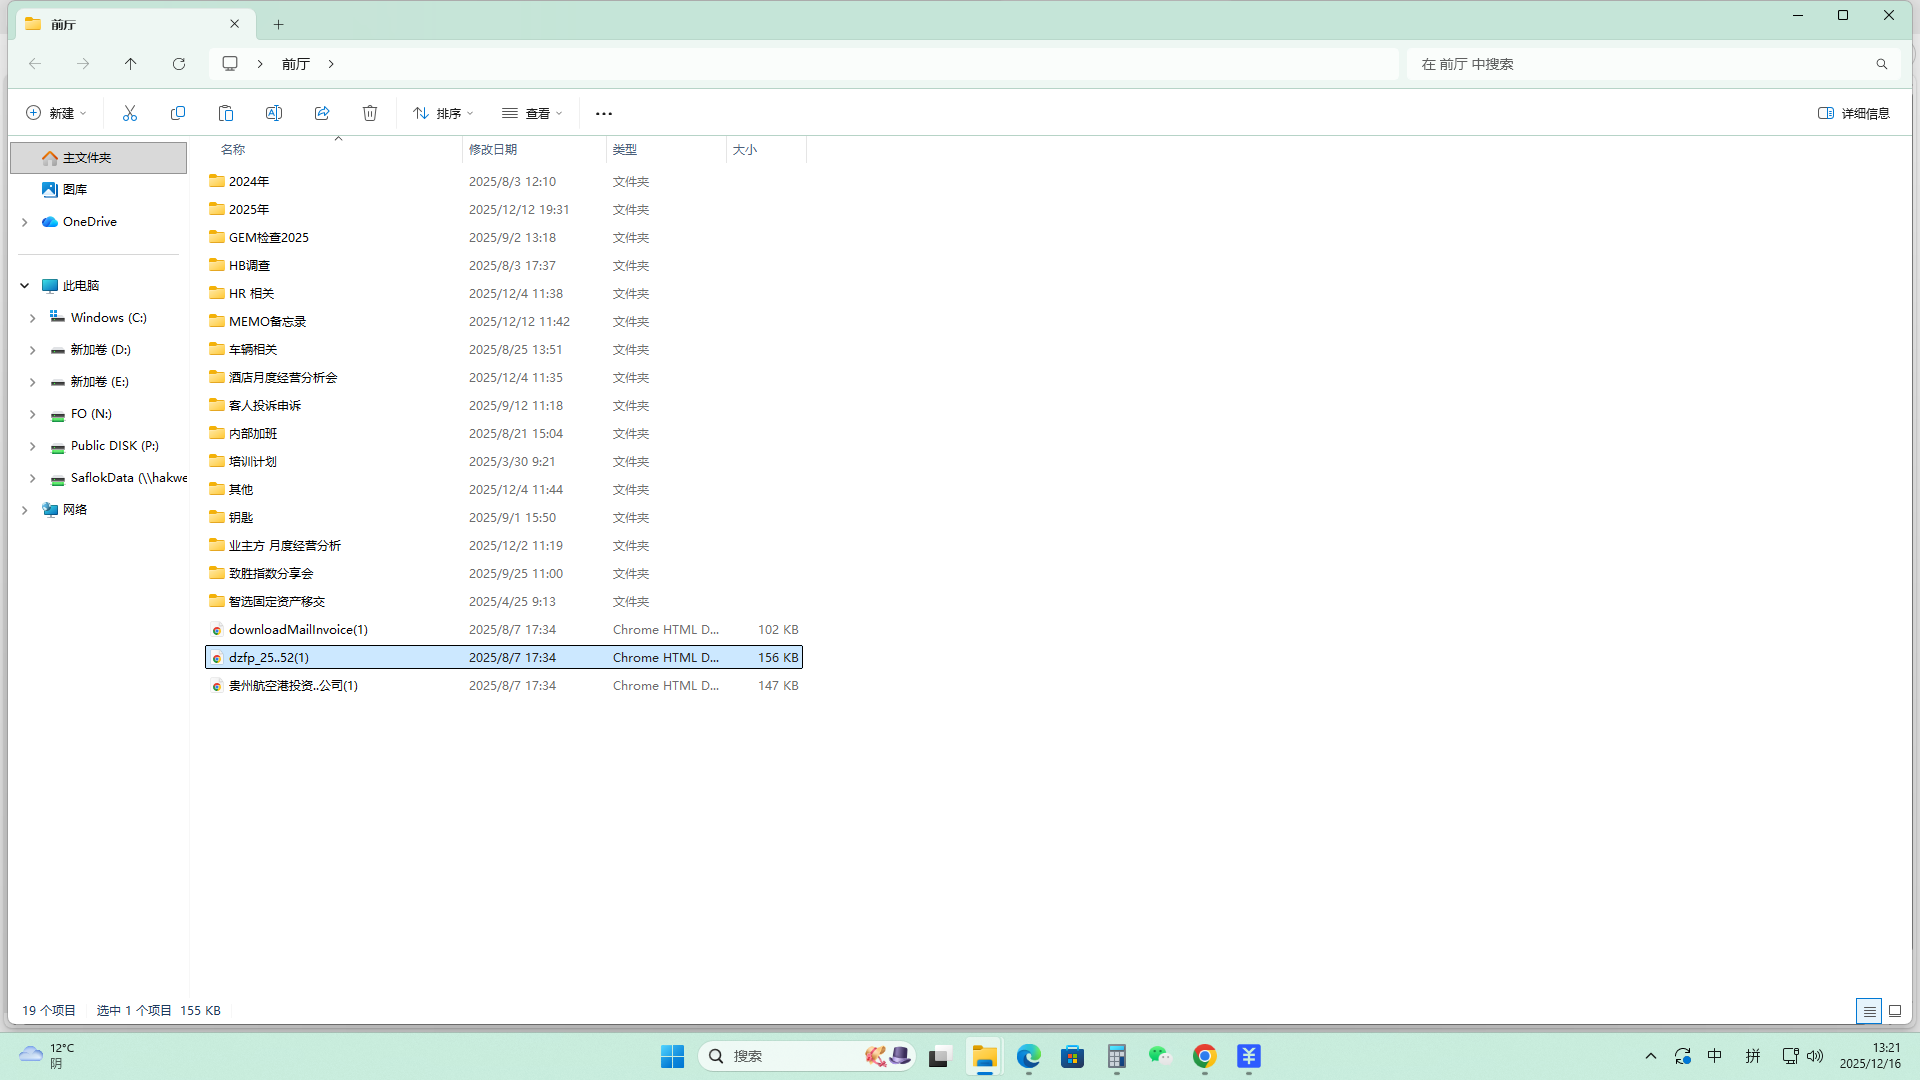Navigate up one folder level
The image size is (1920, 1080).
click(x=131, y=64)
